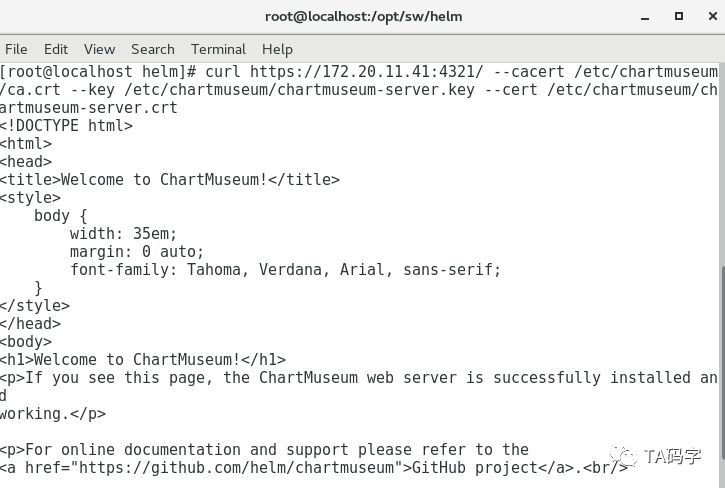Click the '</head>' line
The height and width of the screenshot is (488, 725).
click(x=30, y=324)
